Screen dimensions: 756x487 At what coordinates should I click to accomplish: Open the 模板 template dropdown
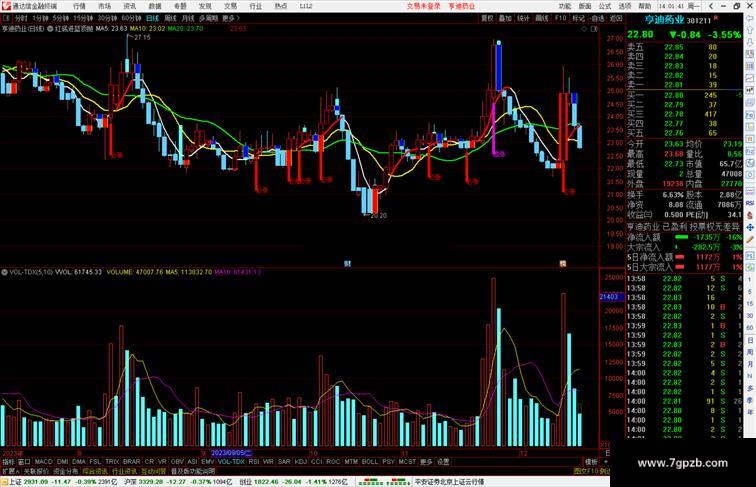(x=591, y=462)
